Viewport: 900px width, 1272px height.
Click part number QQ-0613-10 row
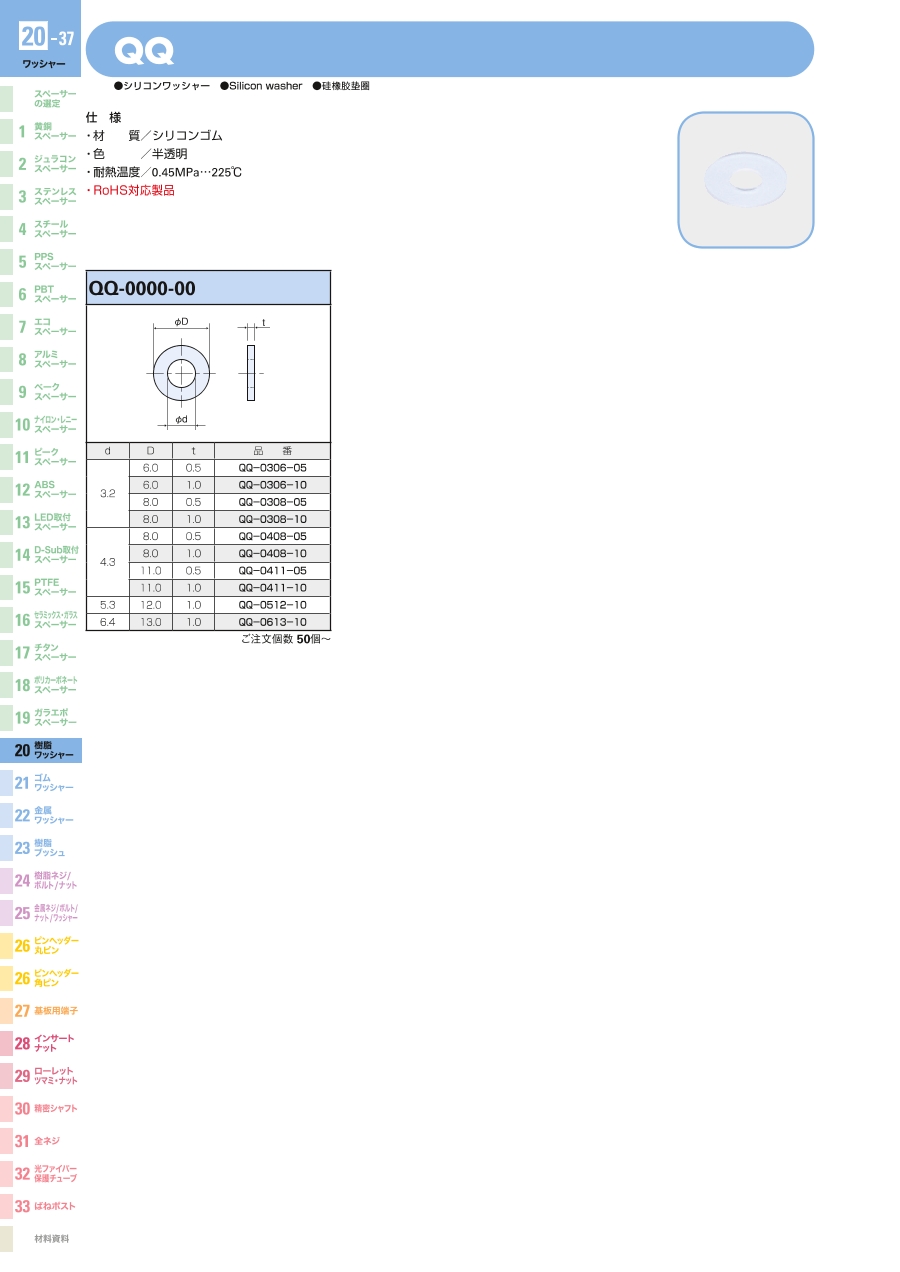272,622
